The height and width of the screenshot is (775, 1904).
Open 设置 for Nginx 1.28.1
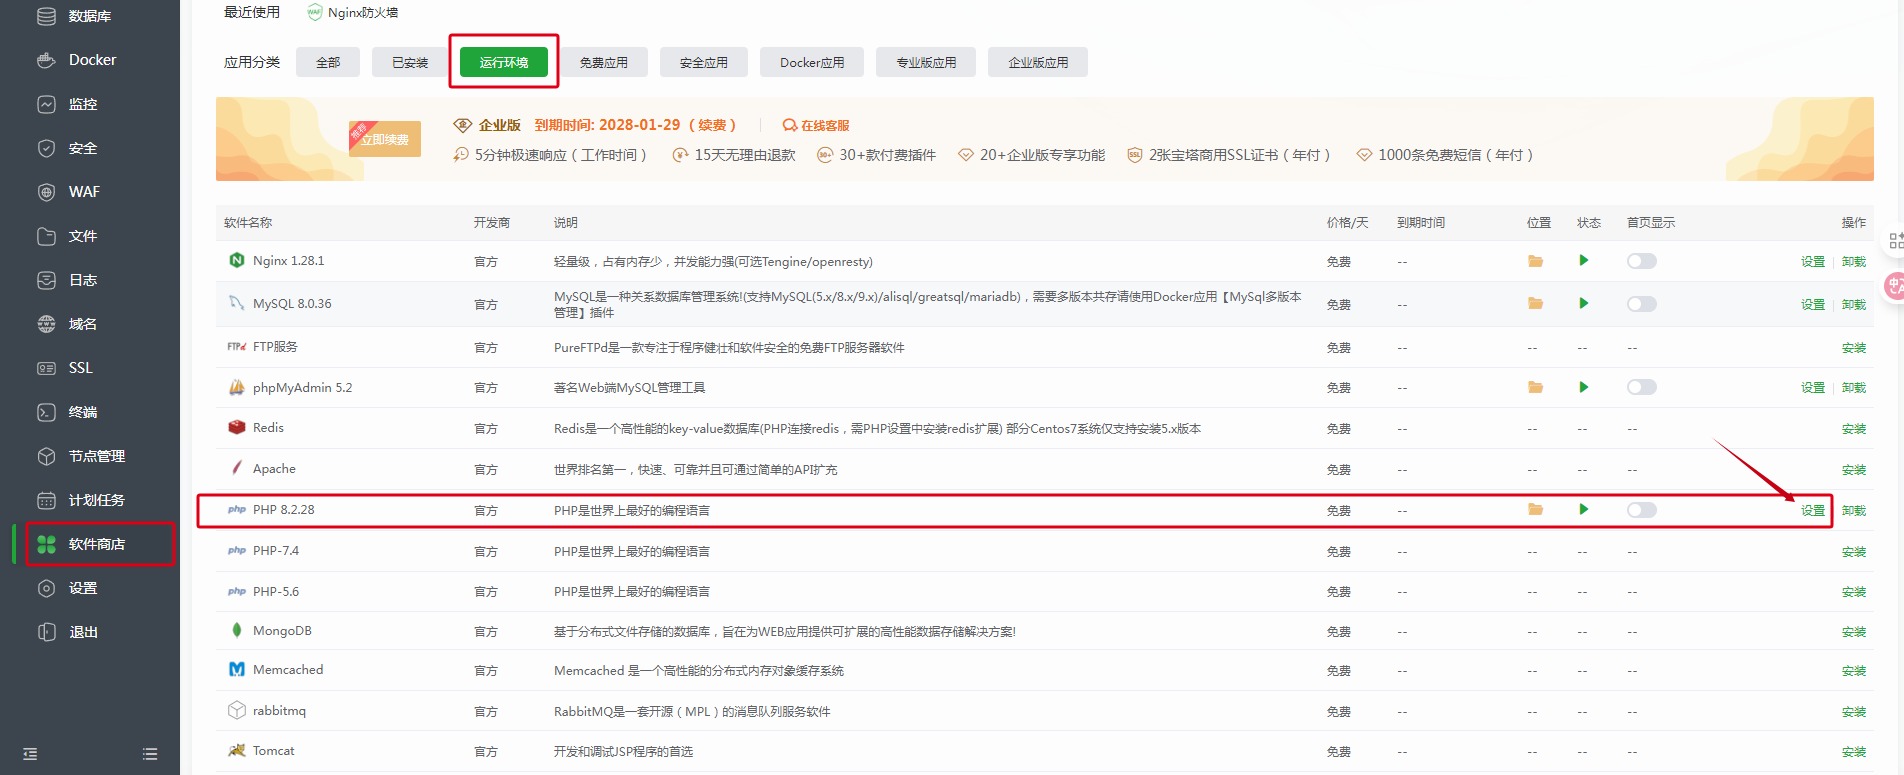pos(1813,262)
